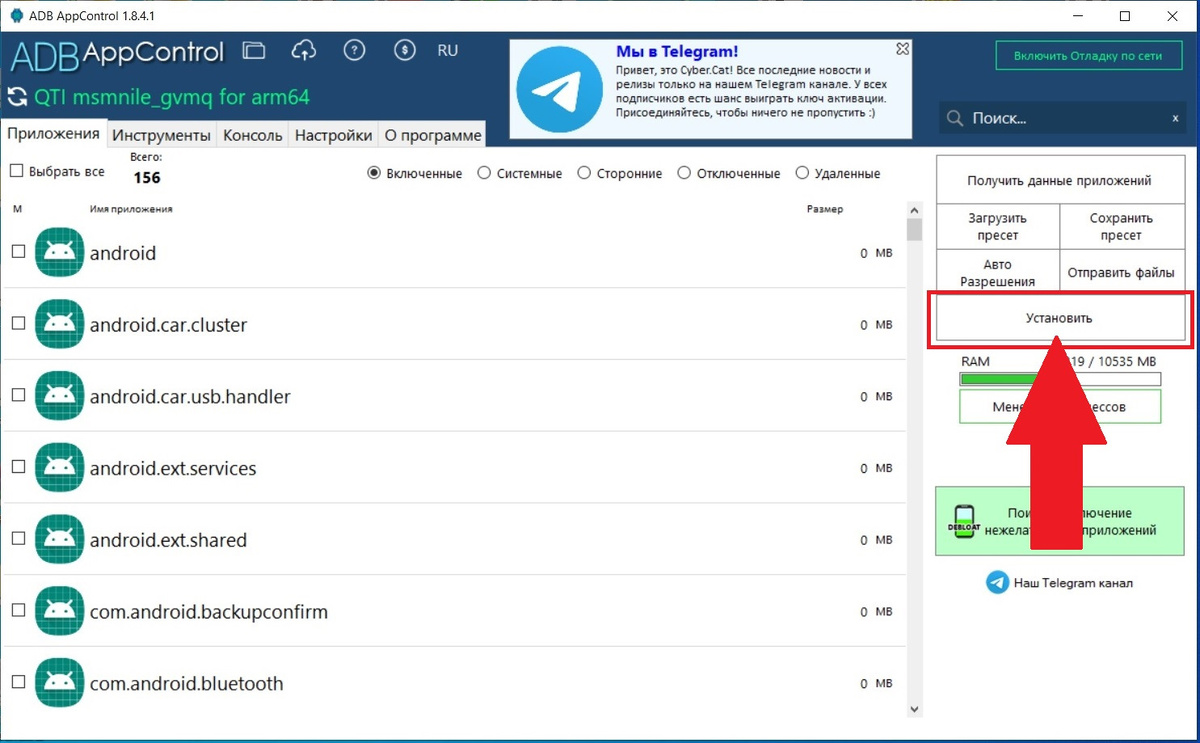Sort by 'Размер' column header

point(825,209)
